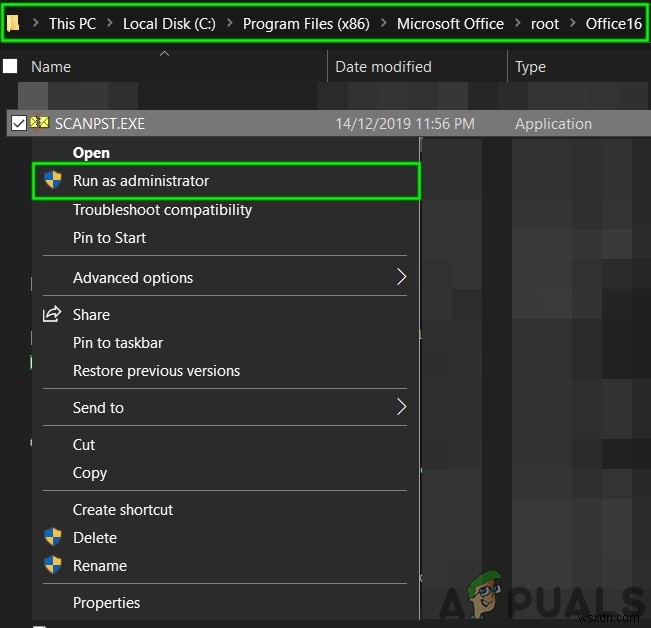
Task: Navigate to This PC in breadcrumb
Action: click(x=73, y=23)
